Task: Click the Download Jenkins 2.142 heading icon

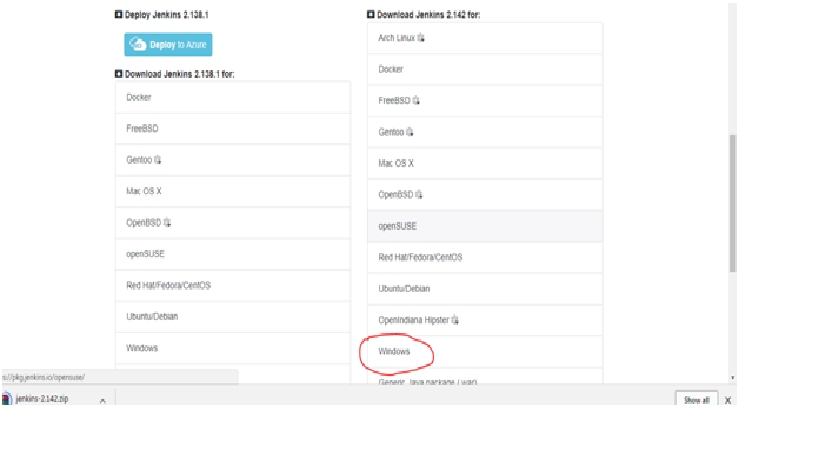Action: 370,14
